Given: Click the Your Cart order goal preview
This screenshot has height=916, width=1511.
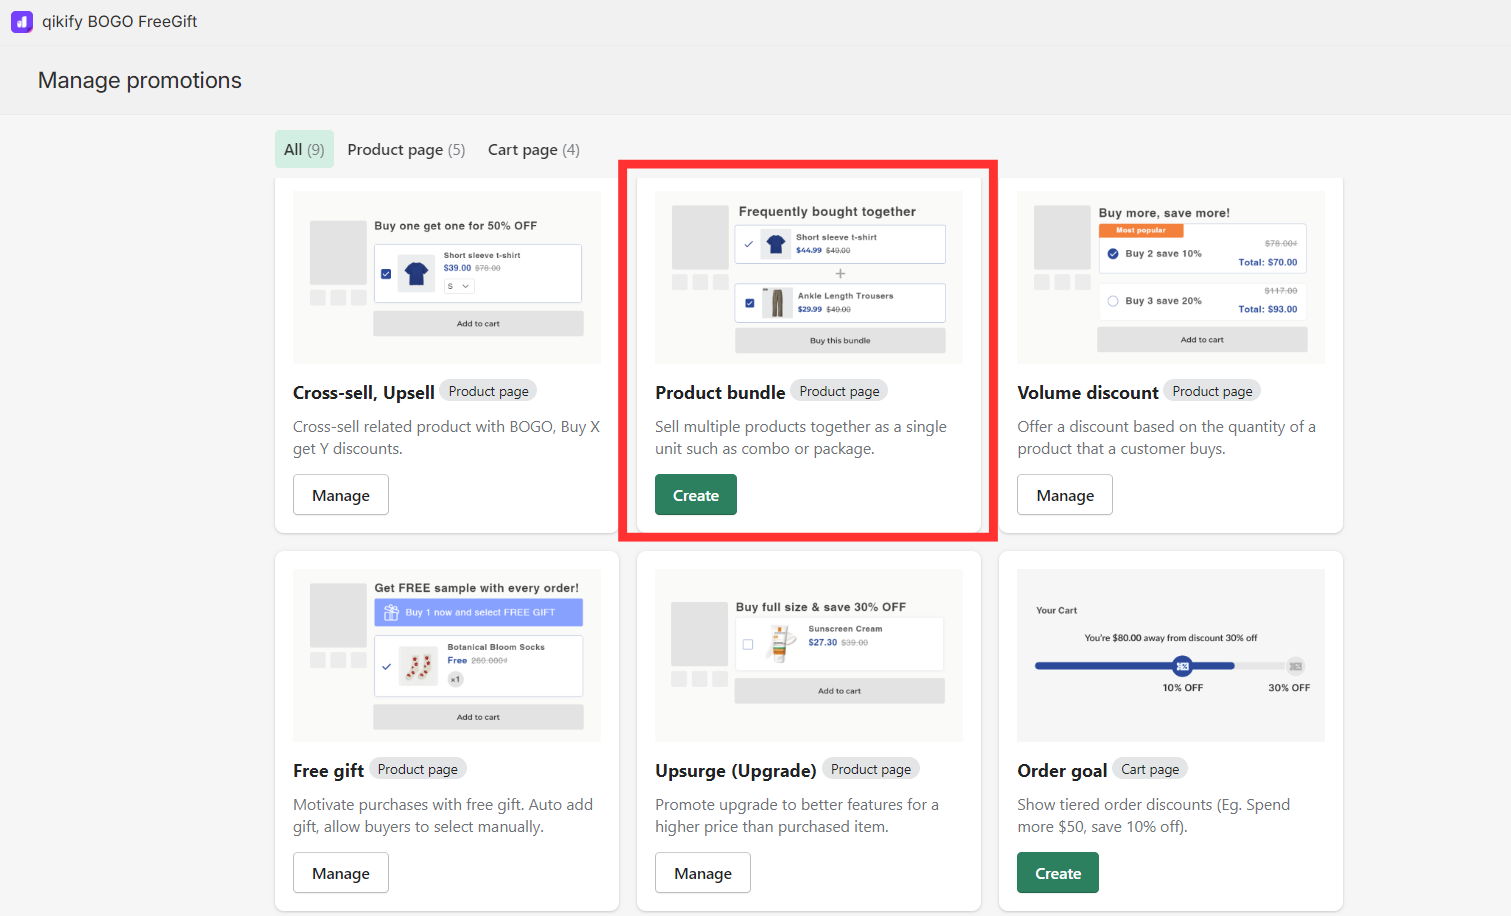Looking at the screenshot, I should click(x=1171, y=655).
